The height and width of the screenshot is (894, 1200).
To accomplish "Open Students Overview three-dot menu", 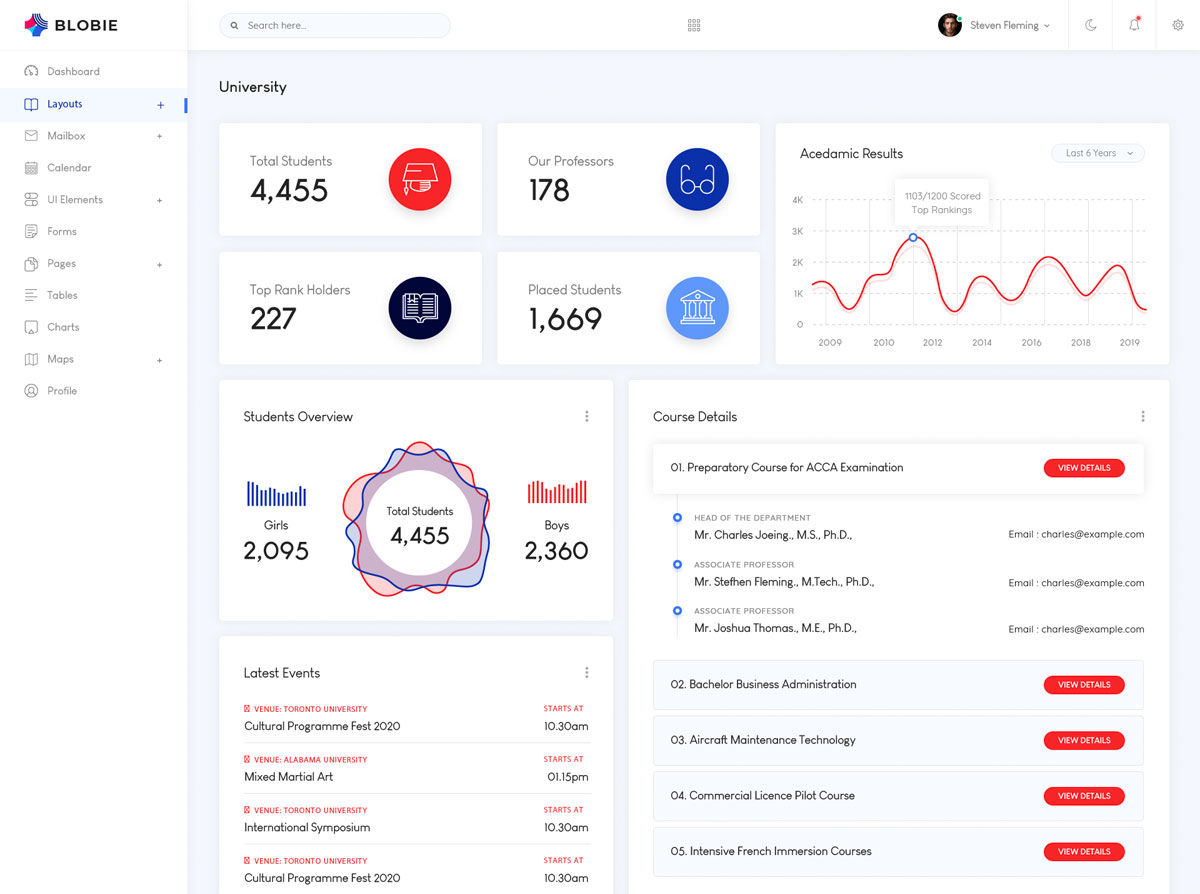I will [x=586, y=417].
